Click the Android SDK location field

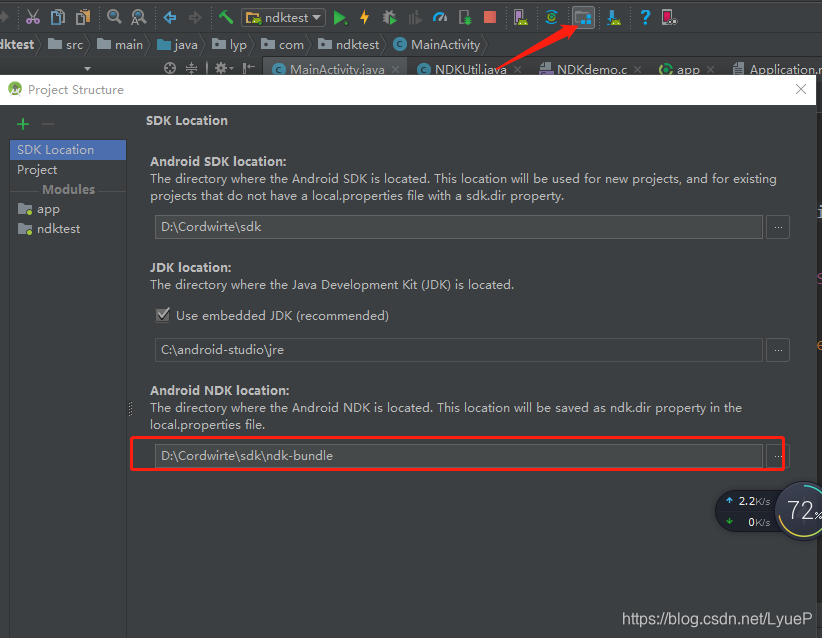(458, 227)
